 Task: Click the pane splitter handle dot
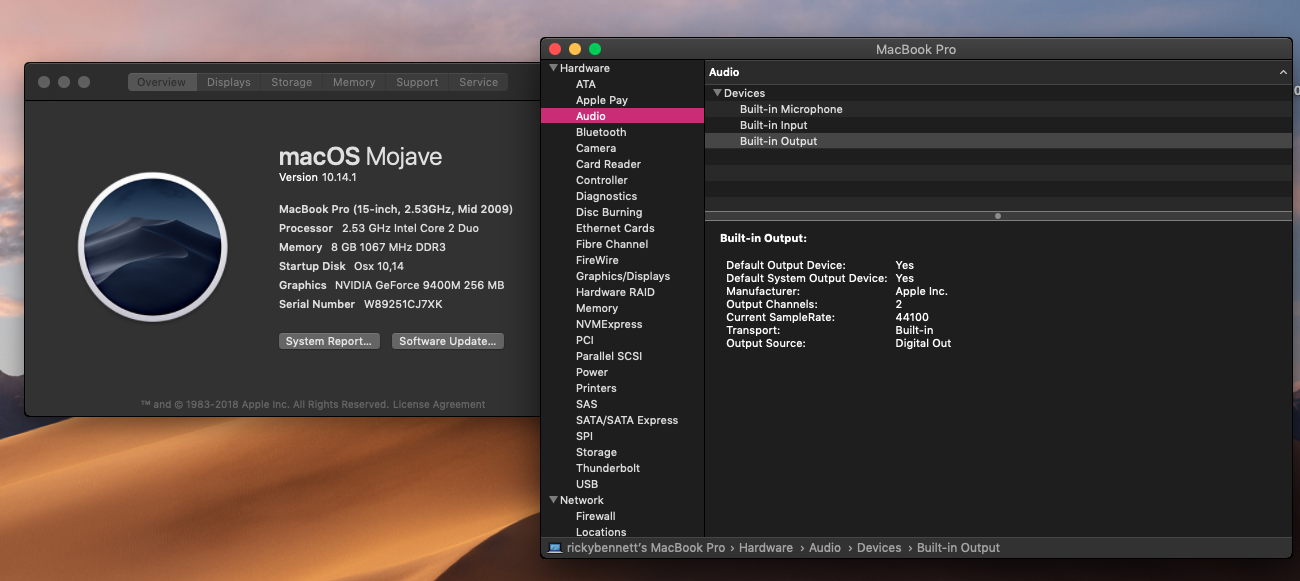(x=998, y=216)
